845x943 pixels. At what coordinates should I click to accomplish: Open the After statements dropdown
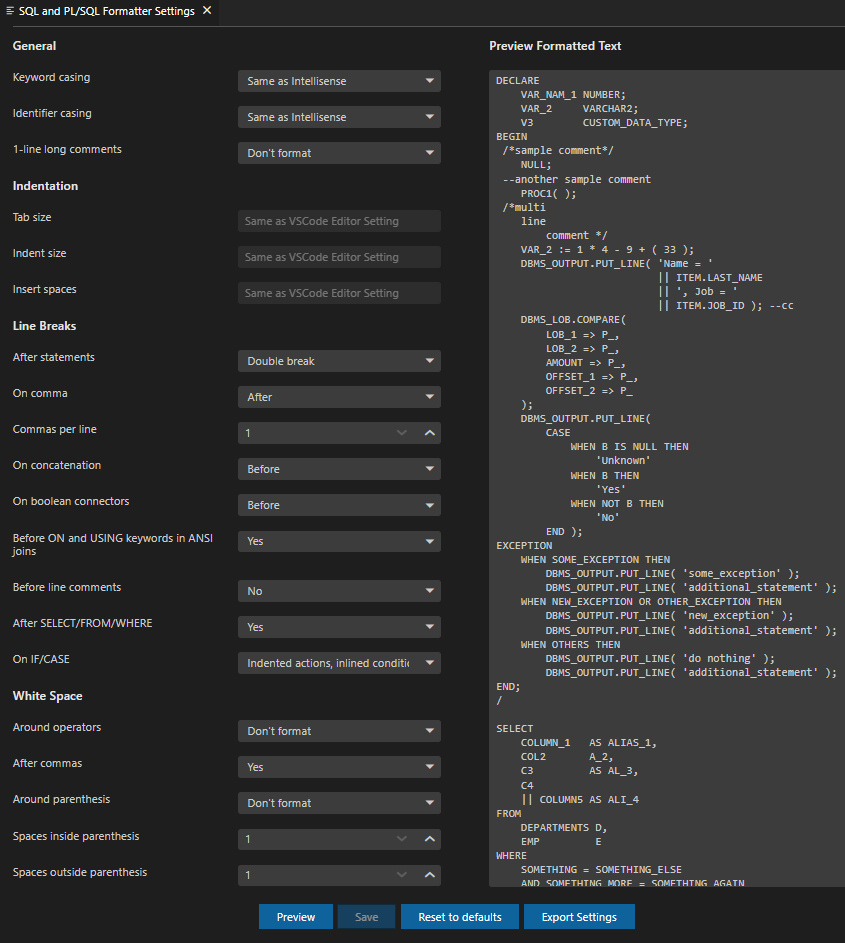point(339,361)
